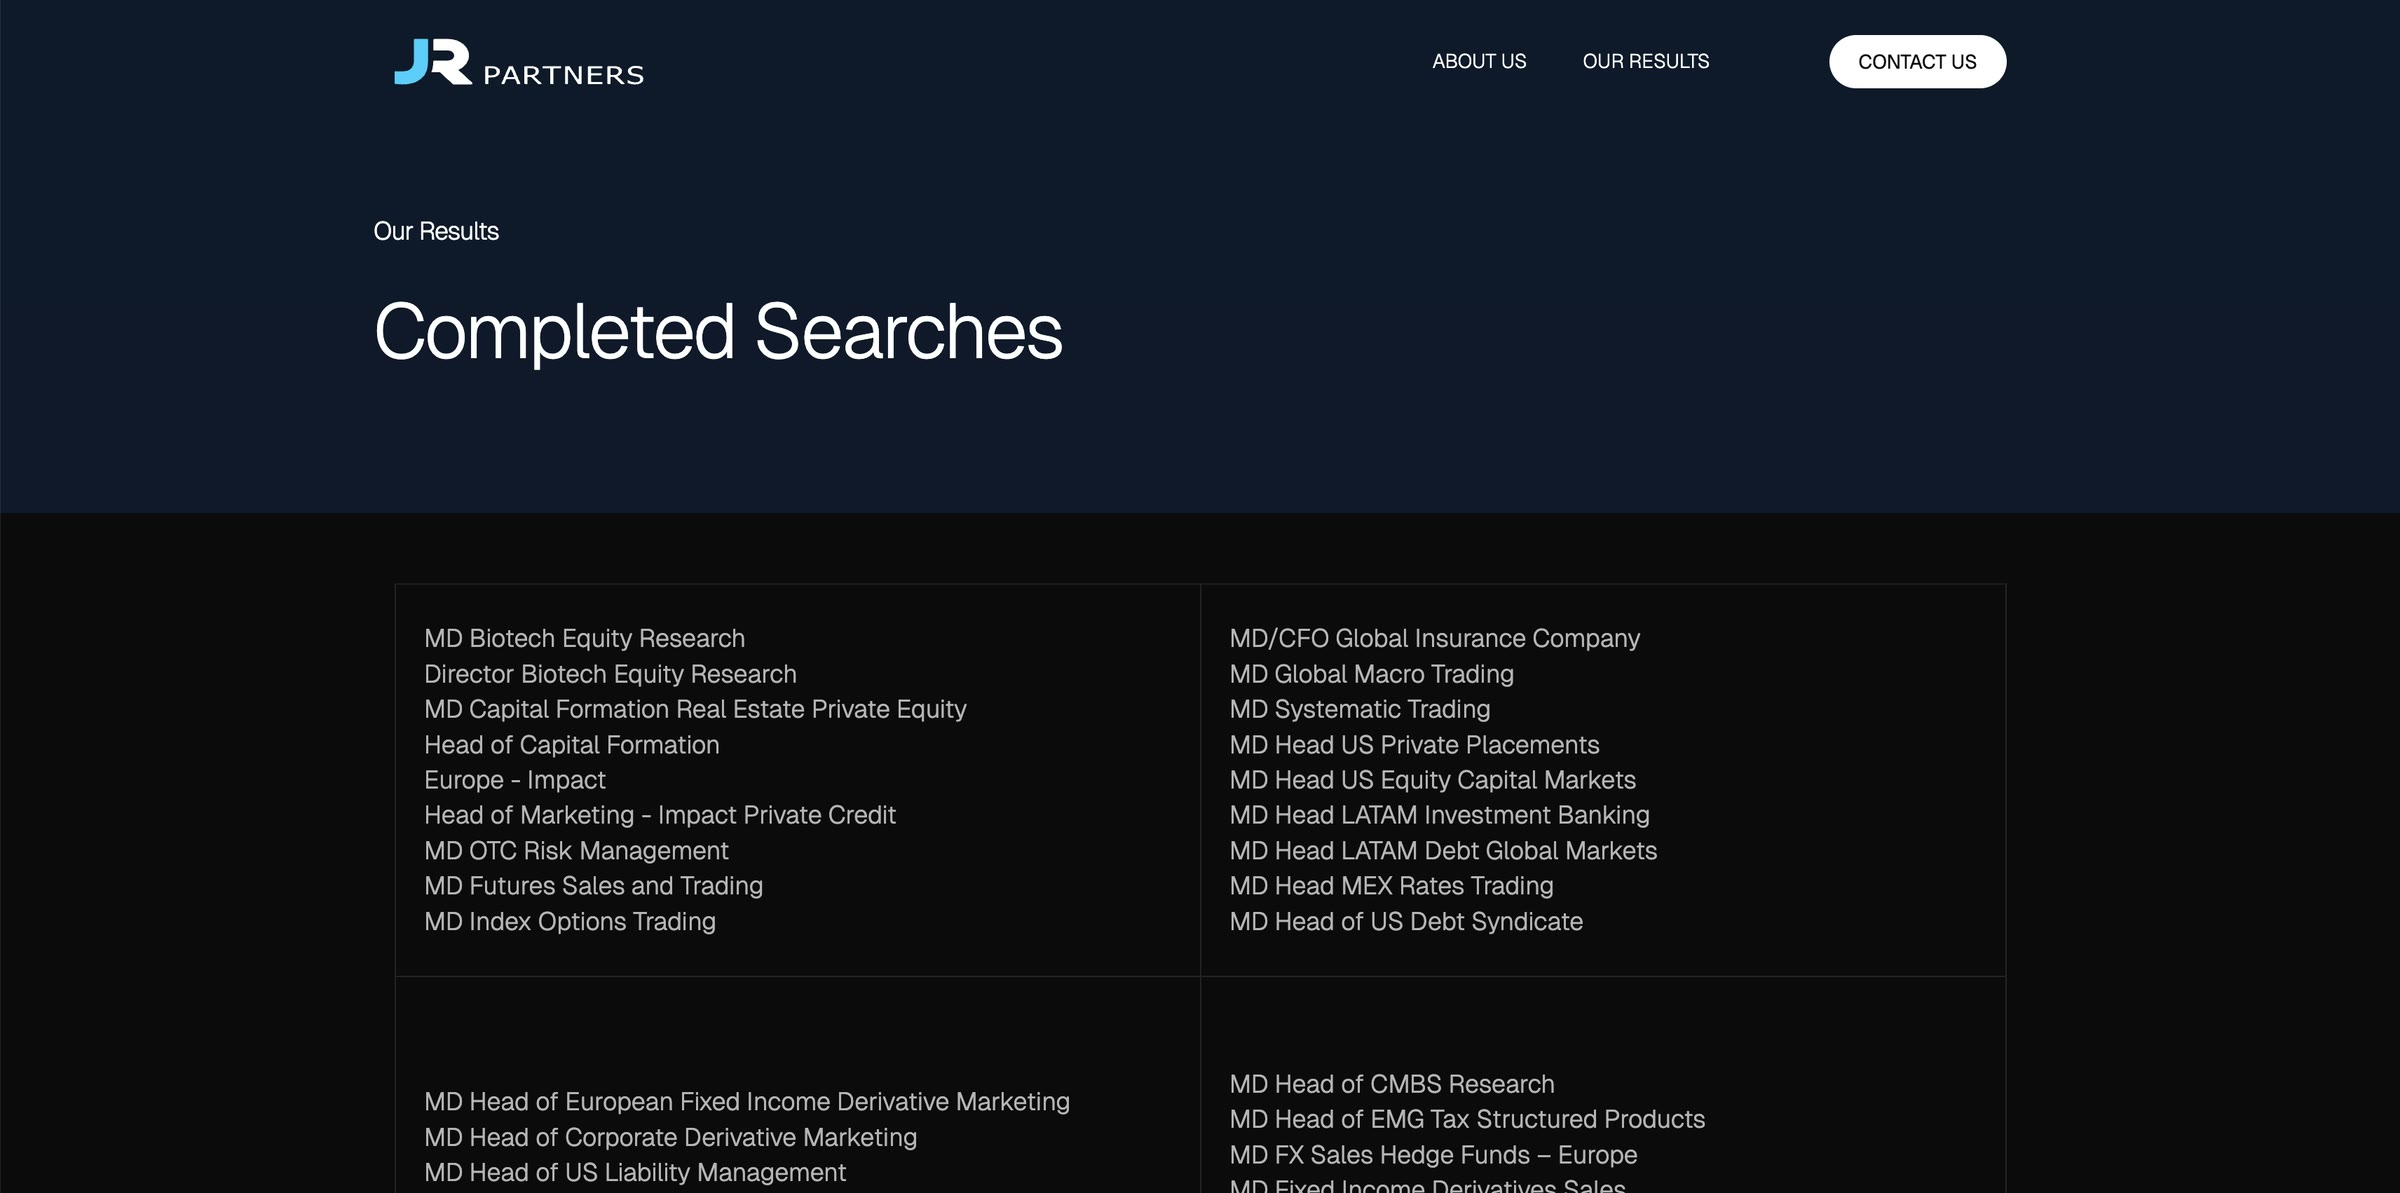
Task: Open the Our Results menu item
Action: 1646,61
